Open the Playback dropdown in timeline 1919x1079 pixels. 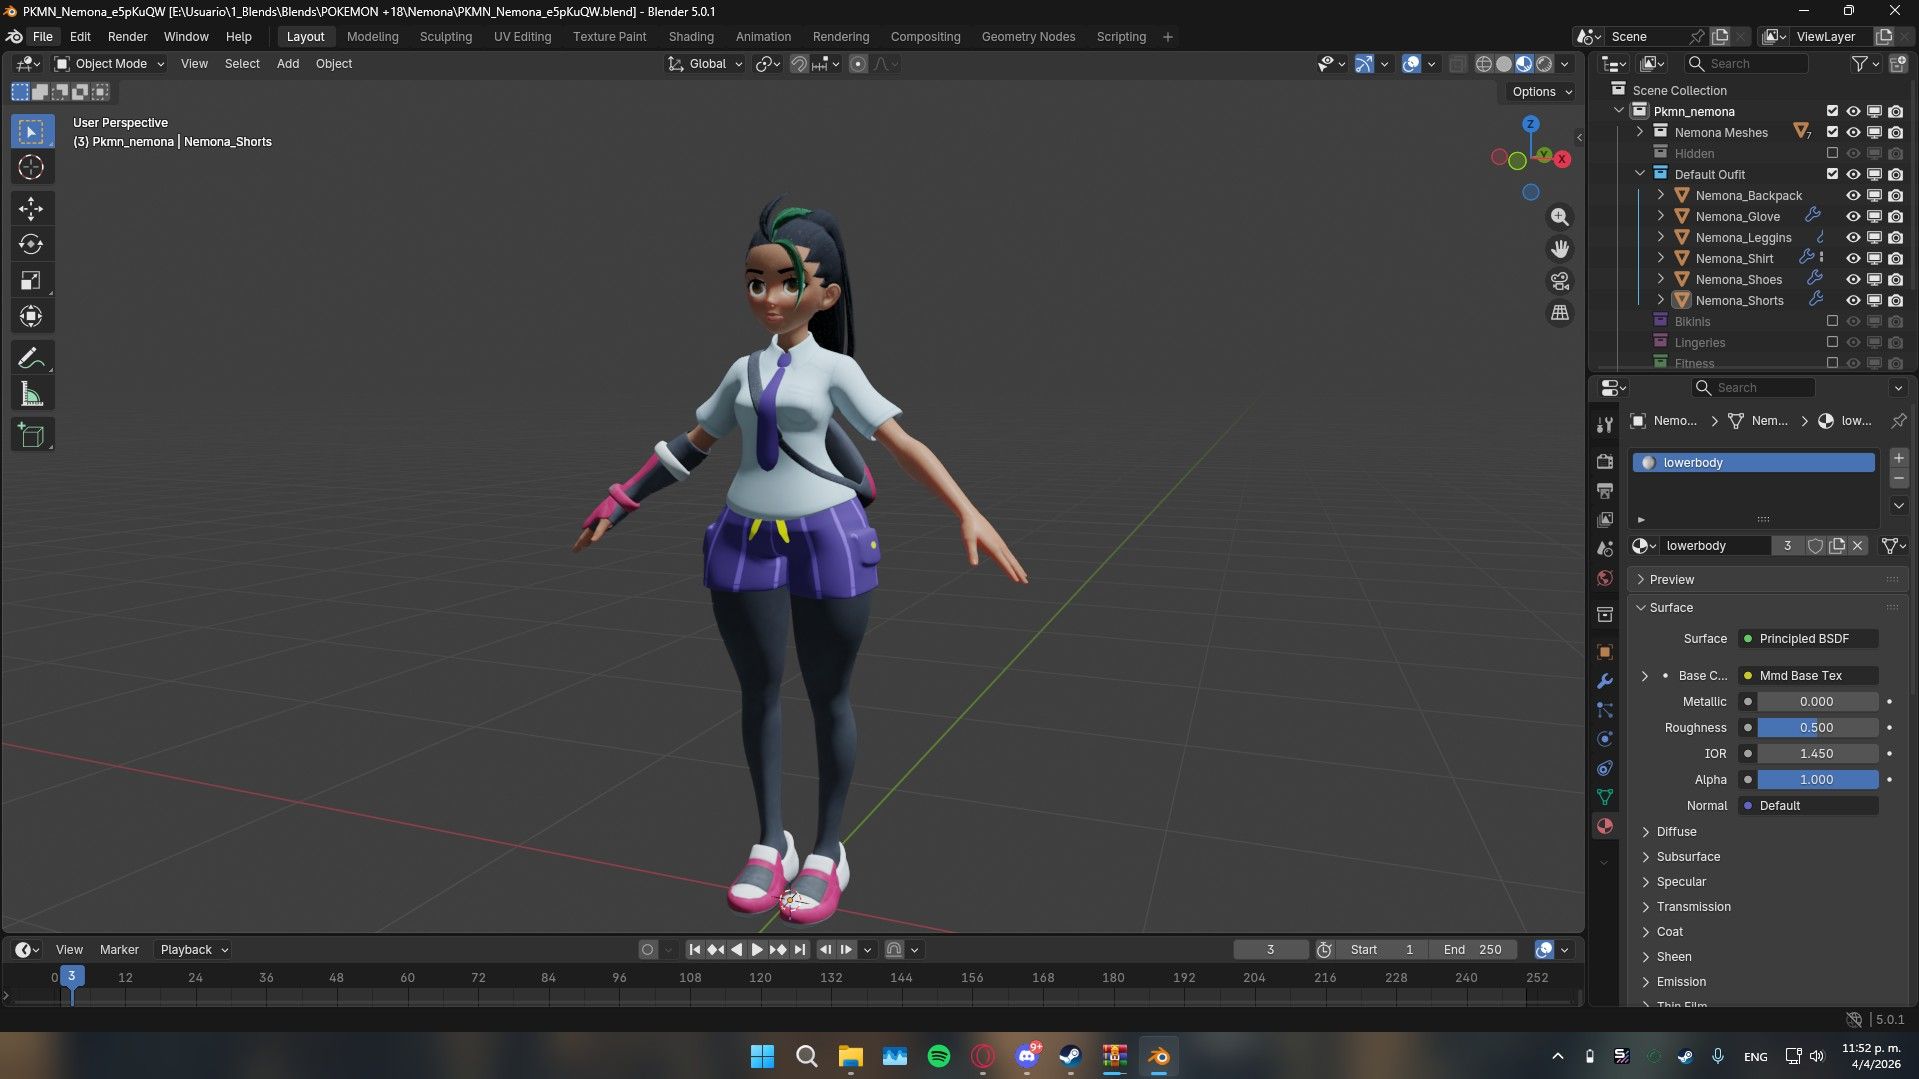194,950
